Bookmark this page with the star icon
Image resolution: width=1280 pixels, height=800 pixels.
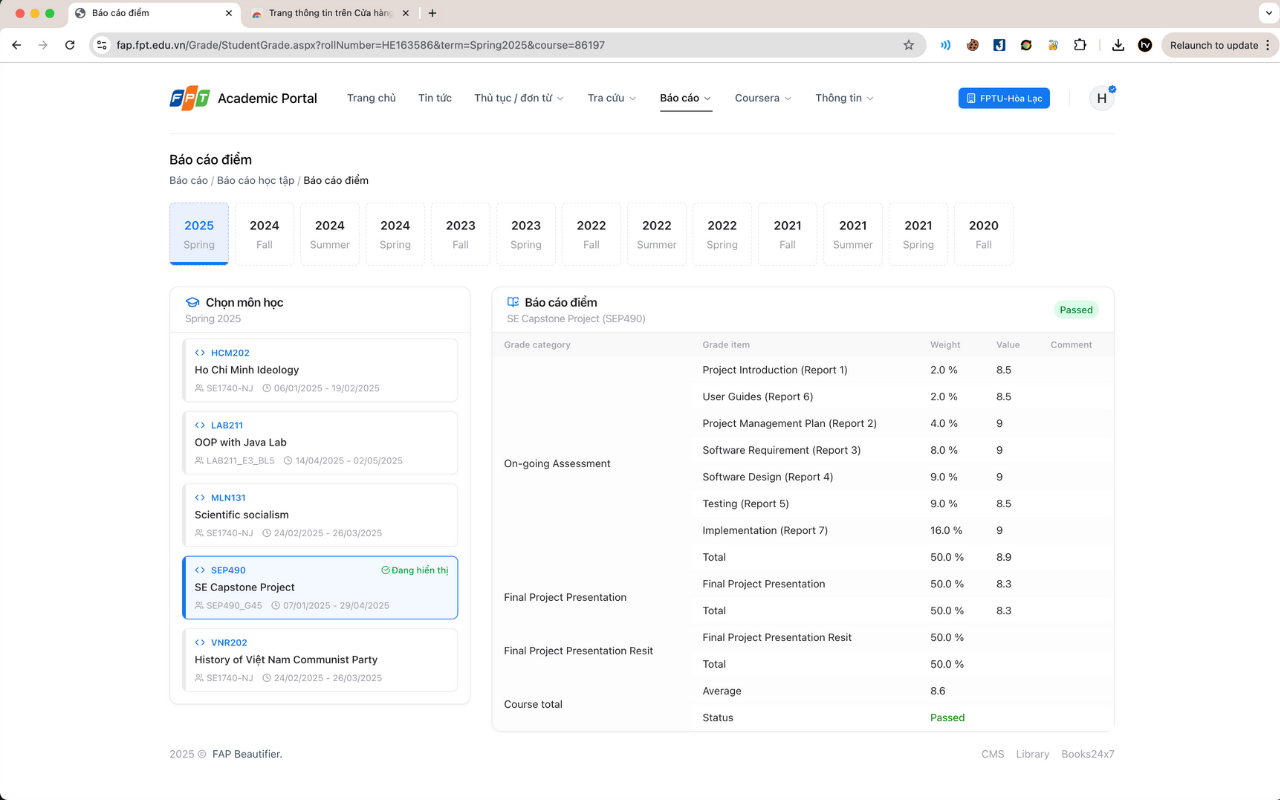pyautogui.click(x=908, y=45)
